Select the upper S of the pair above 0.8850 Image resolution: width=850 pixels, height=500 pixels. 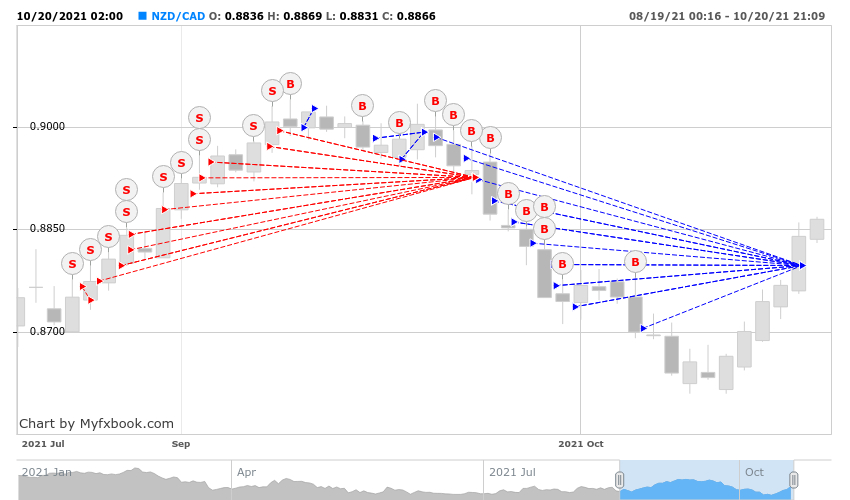[x=126, y=190]
